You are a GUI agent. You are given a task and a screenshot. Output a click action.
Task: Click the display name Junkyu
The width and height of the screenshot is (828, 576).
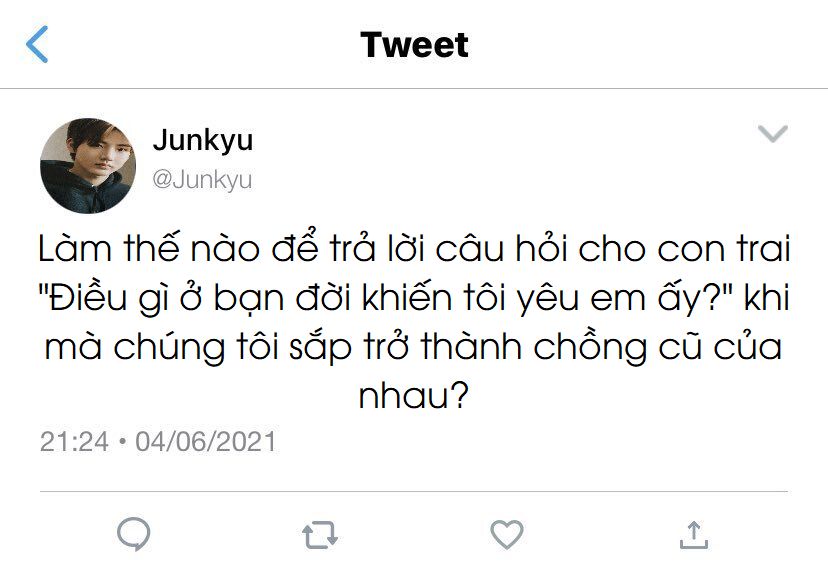click(x=203, y=141)
